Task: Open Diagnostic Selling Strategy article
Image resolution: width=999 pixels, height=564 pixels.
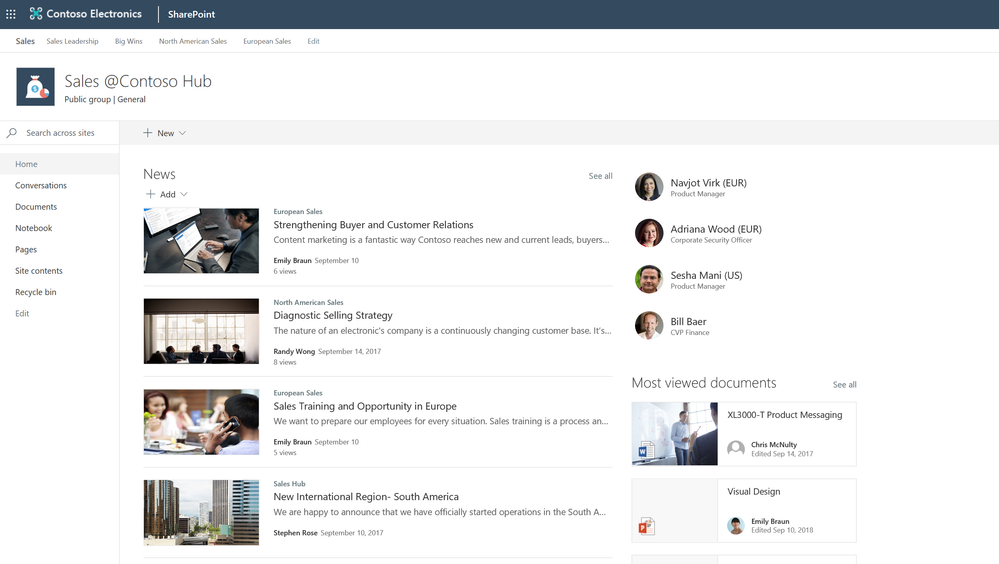Action: point(333,315)
